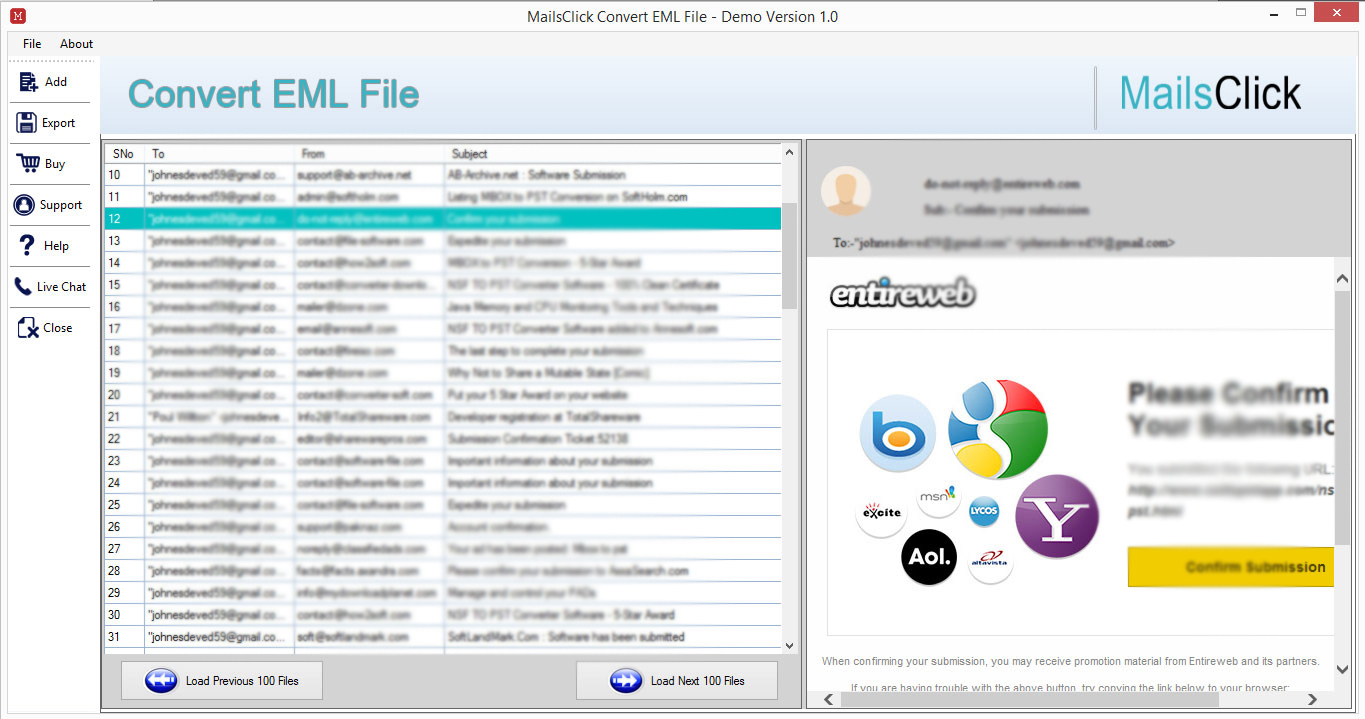Click the Add files icon
This screenshot has height=719, width=1365.
[28, 82]
